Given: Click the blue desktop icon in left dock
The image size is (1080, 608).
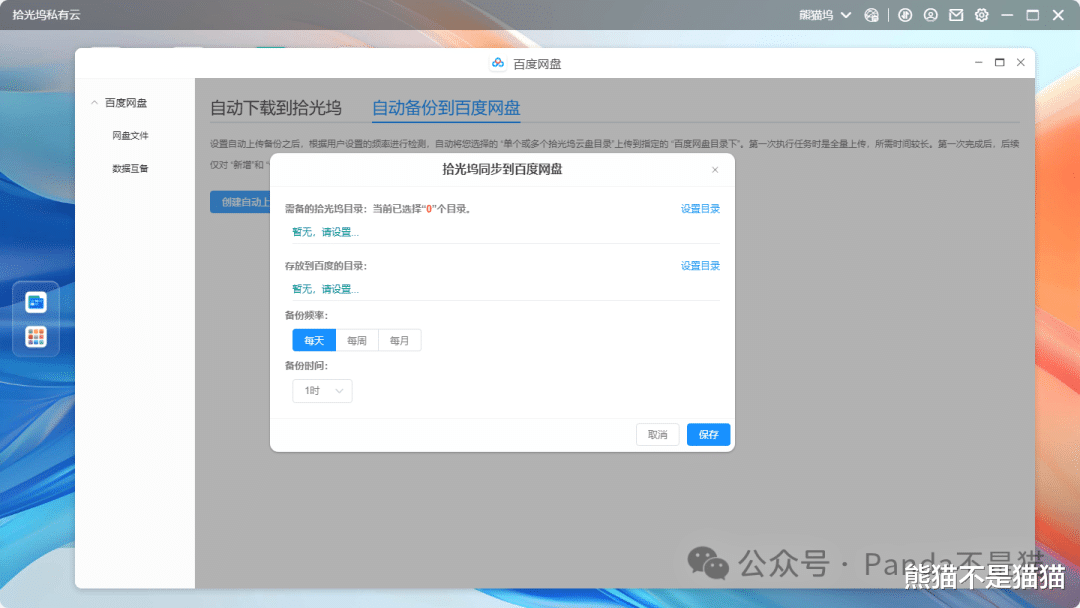Looking at the screenshot, I should [x=36, y=302].
